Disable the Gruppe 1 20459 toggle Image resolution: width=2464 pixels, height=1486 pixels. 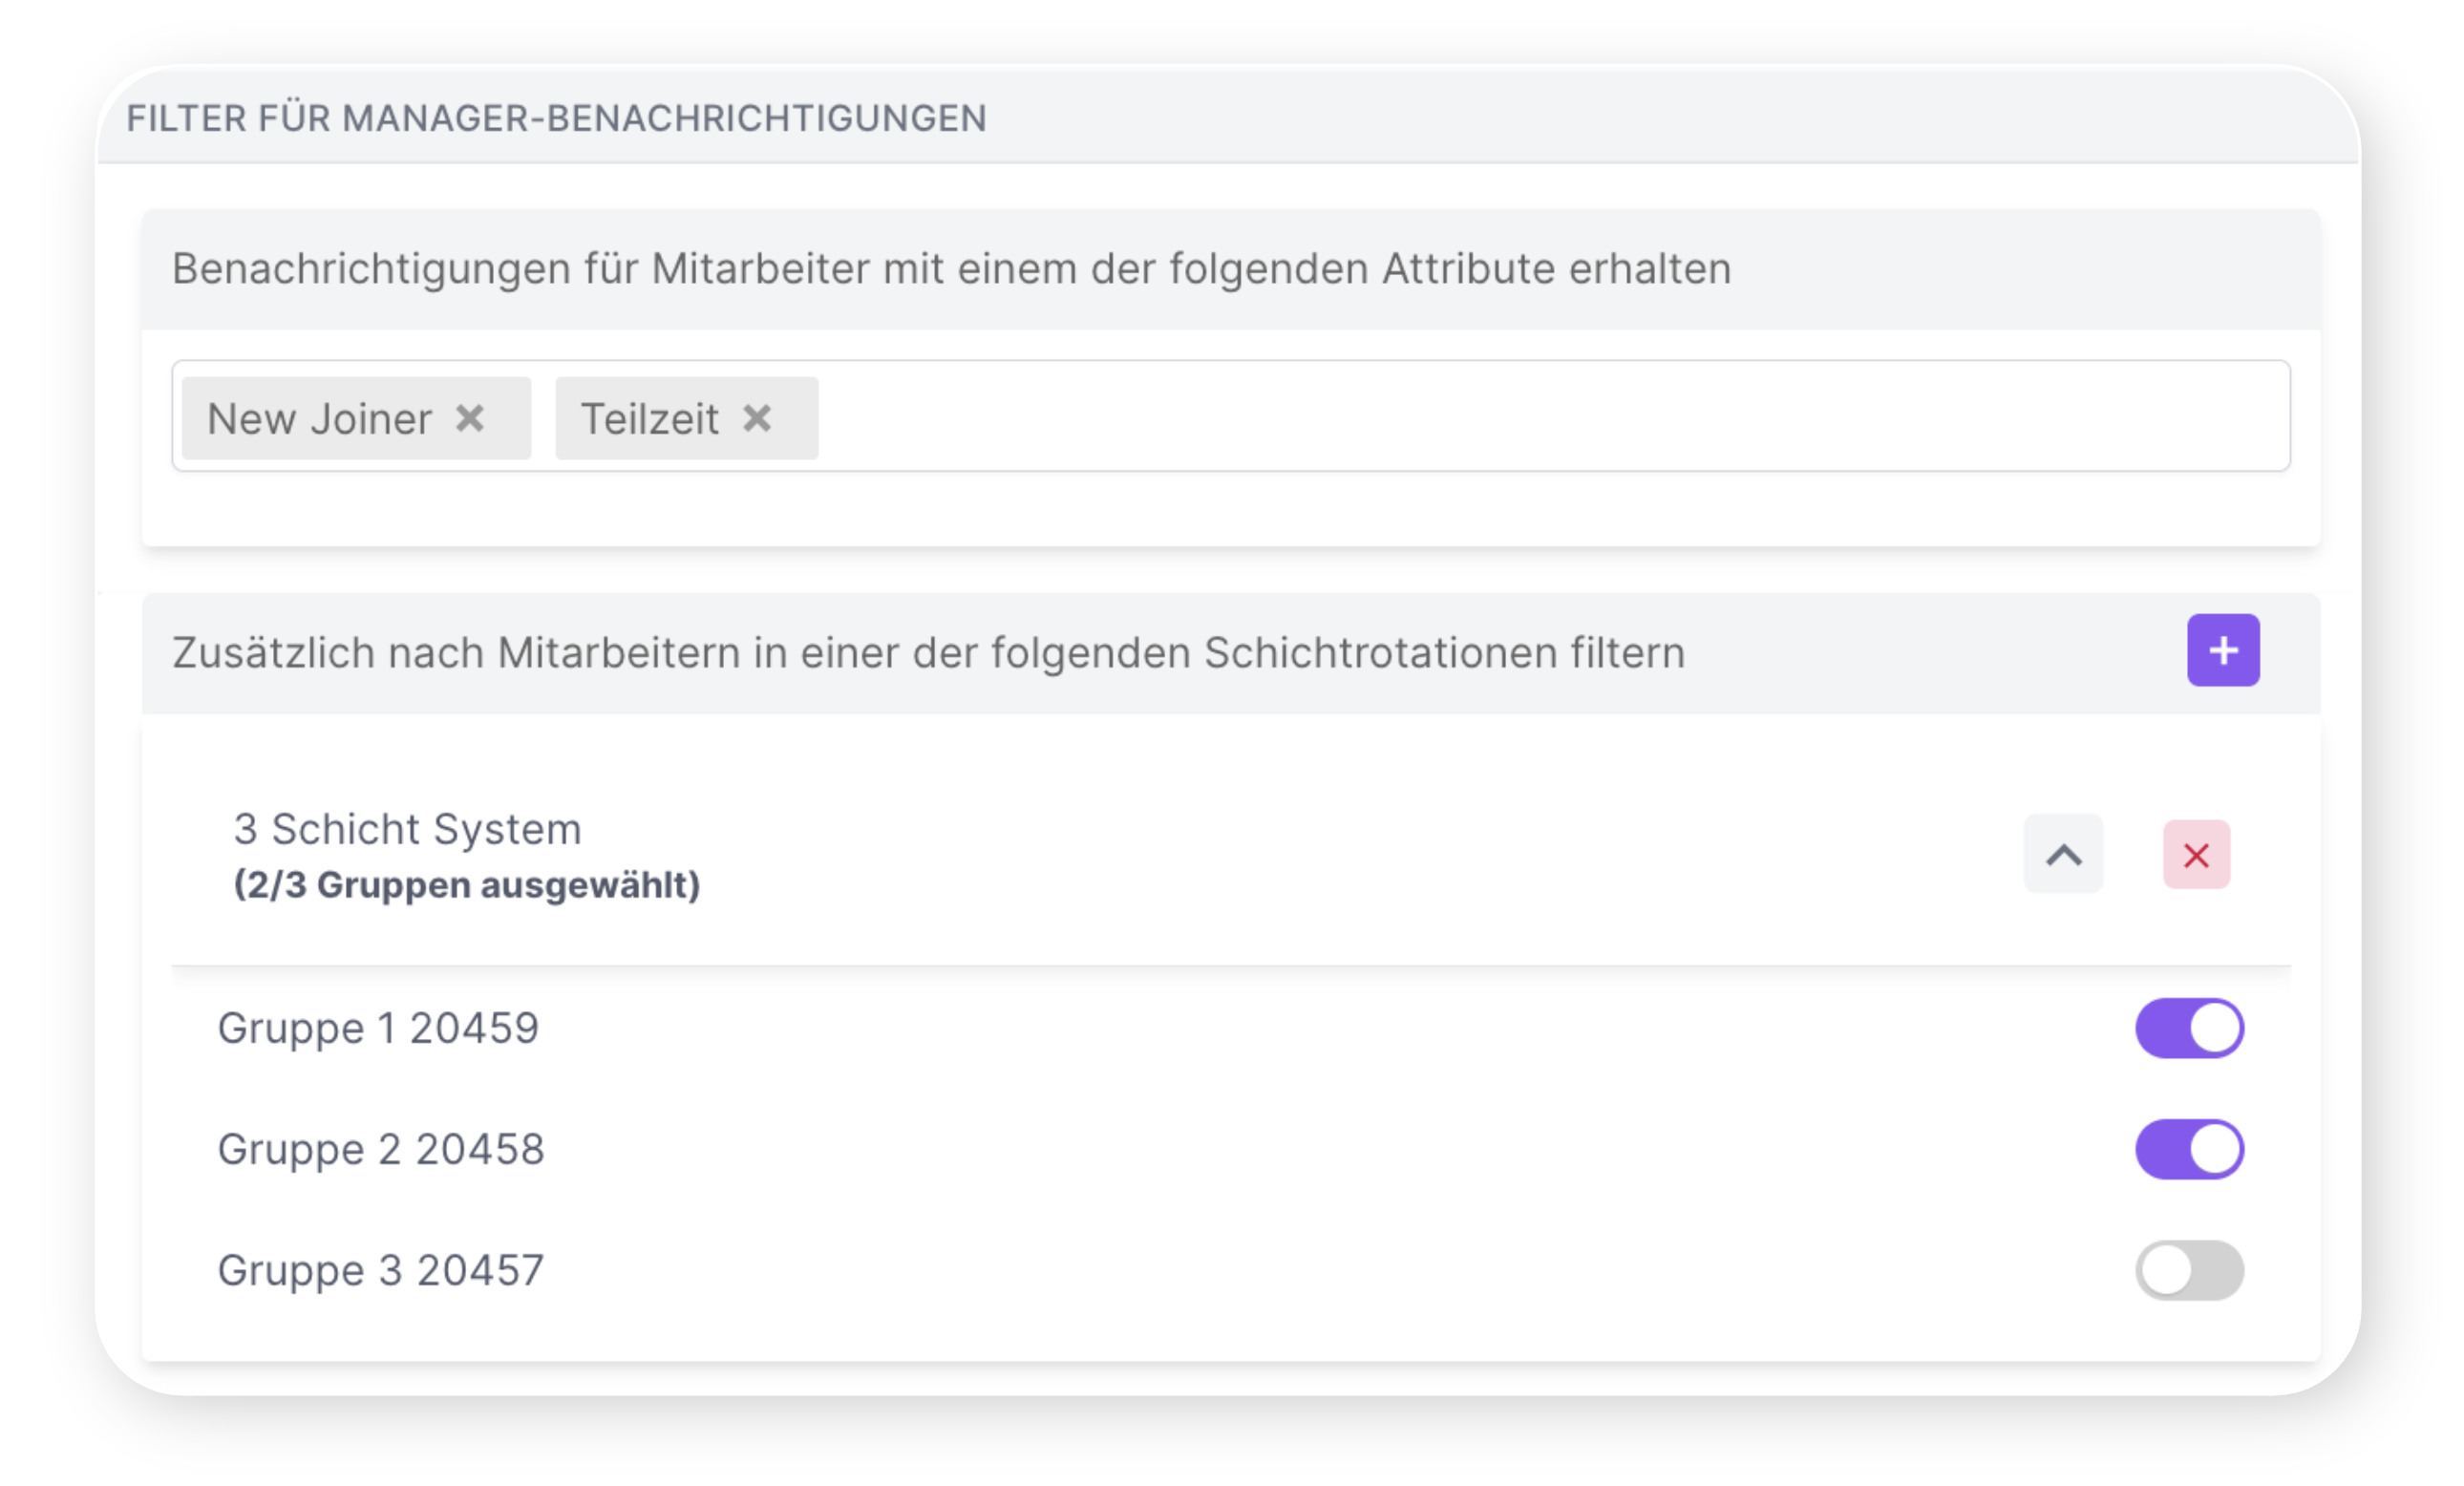click(2189, 1027)
